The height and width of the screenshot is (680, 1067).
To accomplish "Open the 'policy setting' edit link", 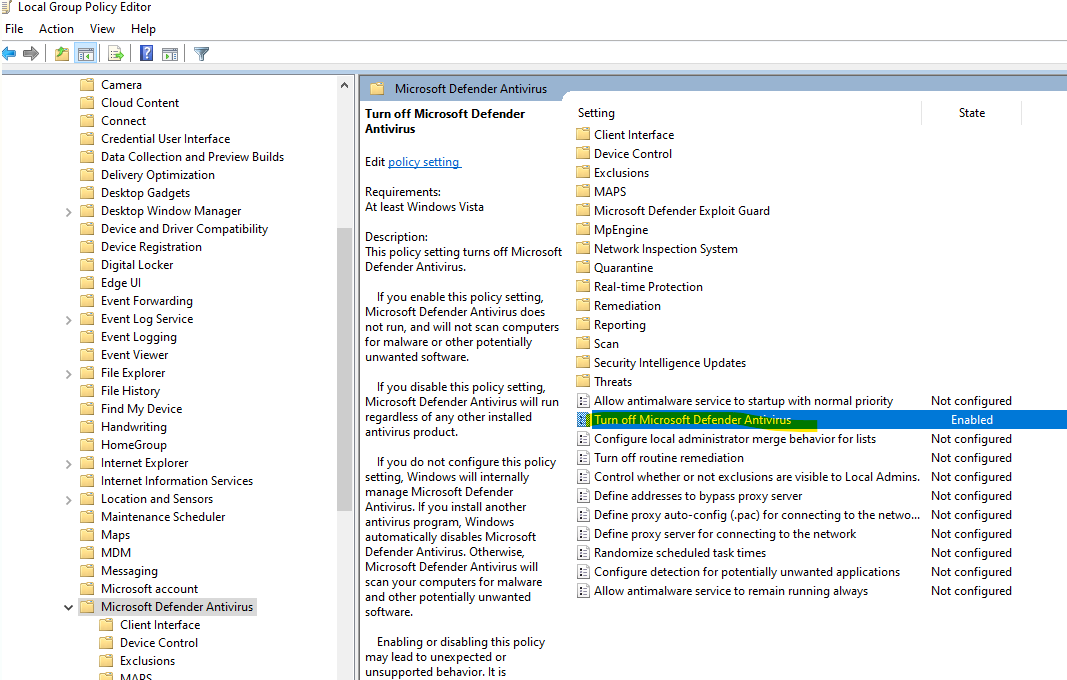I will point(424,162).
